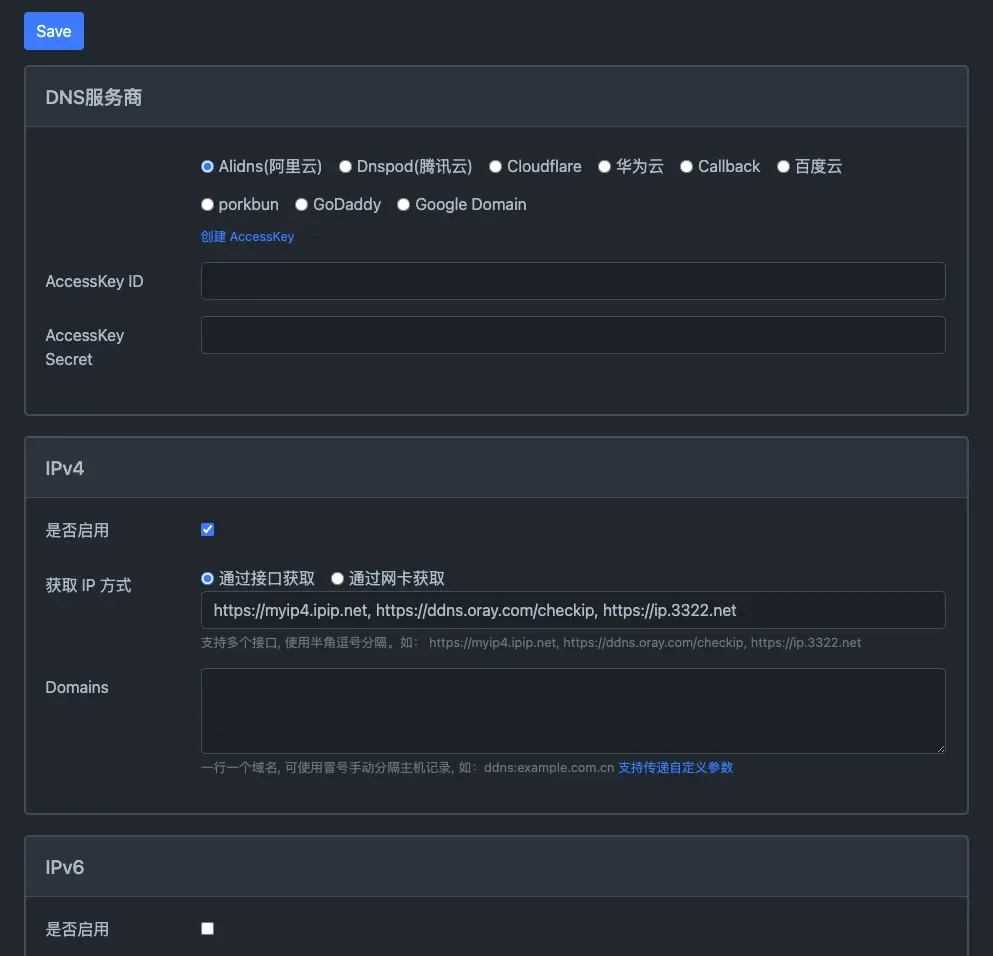
Task: Enable the IPv6 是否启用 checkbox
Action: pyautogui.click(x=208, y=929)
